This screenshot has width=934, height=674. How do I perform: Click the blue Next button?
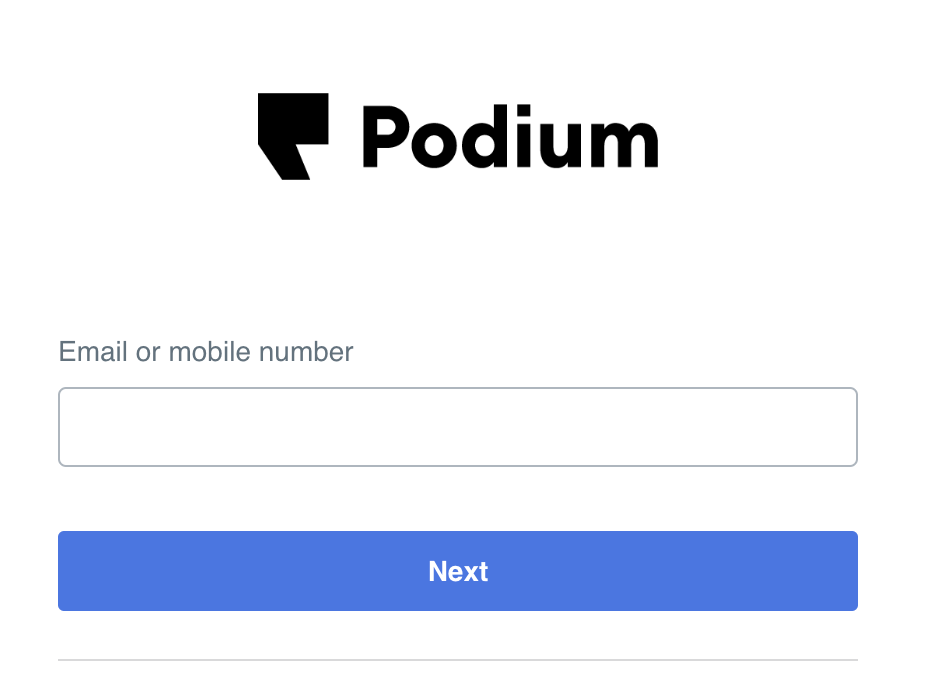(x=457, y=571)
